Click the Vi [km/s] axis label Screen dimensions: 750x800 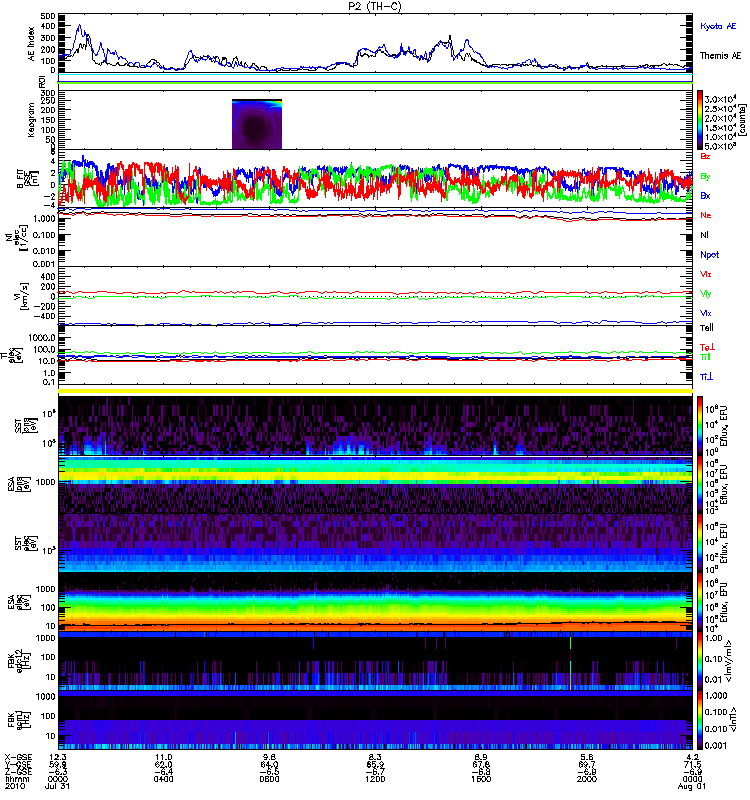pos(24,296)
